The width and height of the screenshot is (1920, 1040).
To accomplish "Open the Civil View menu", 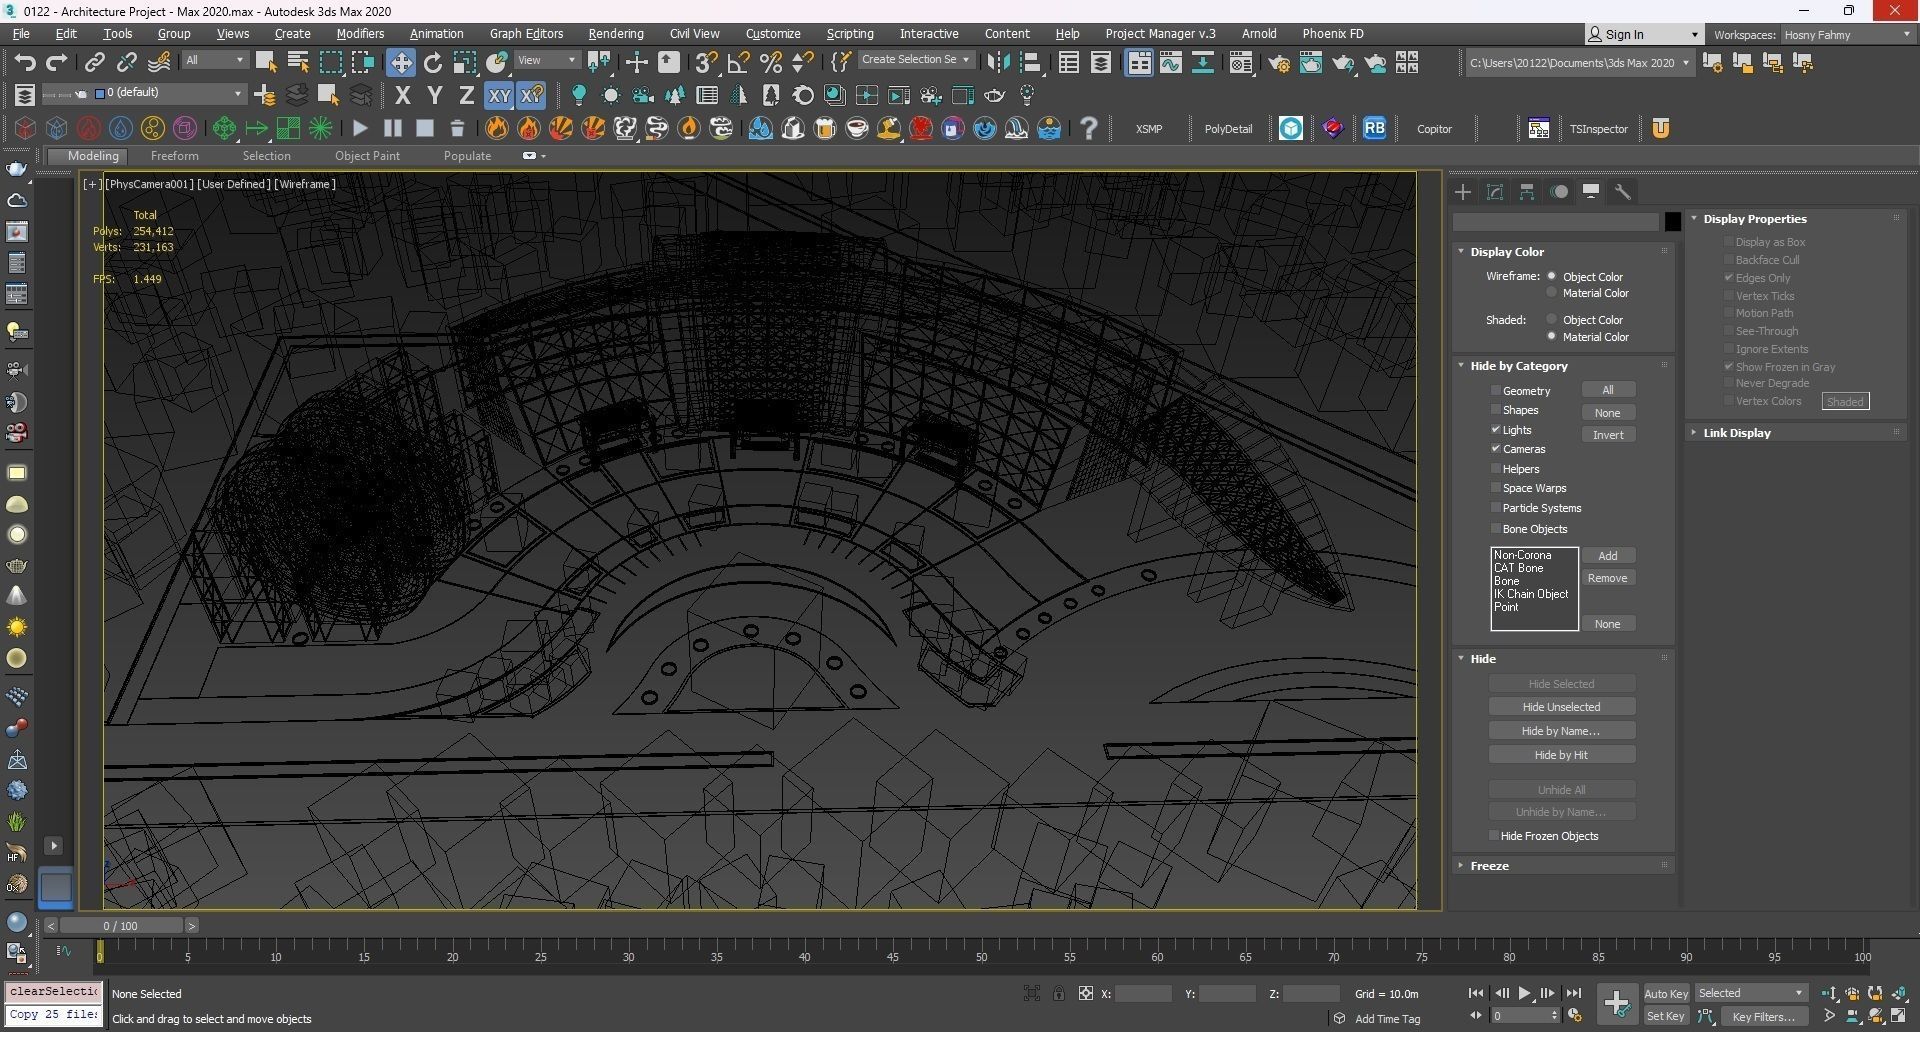I will [694, 34].
